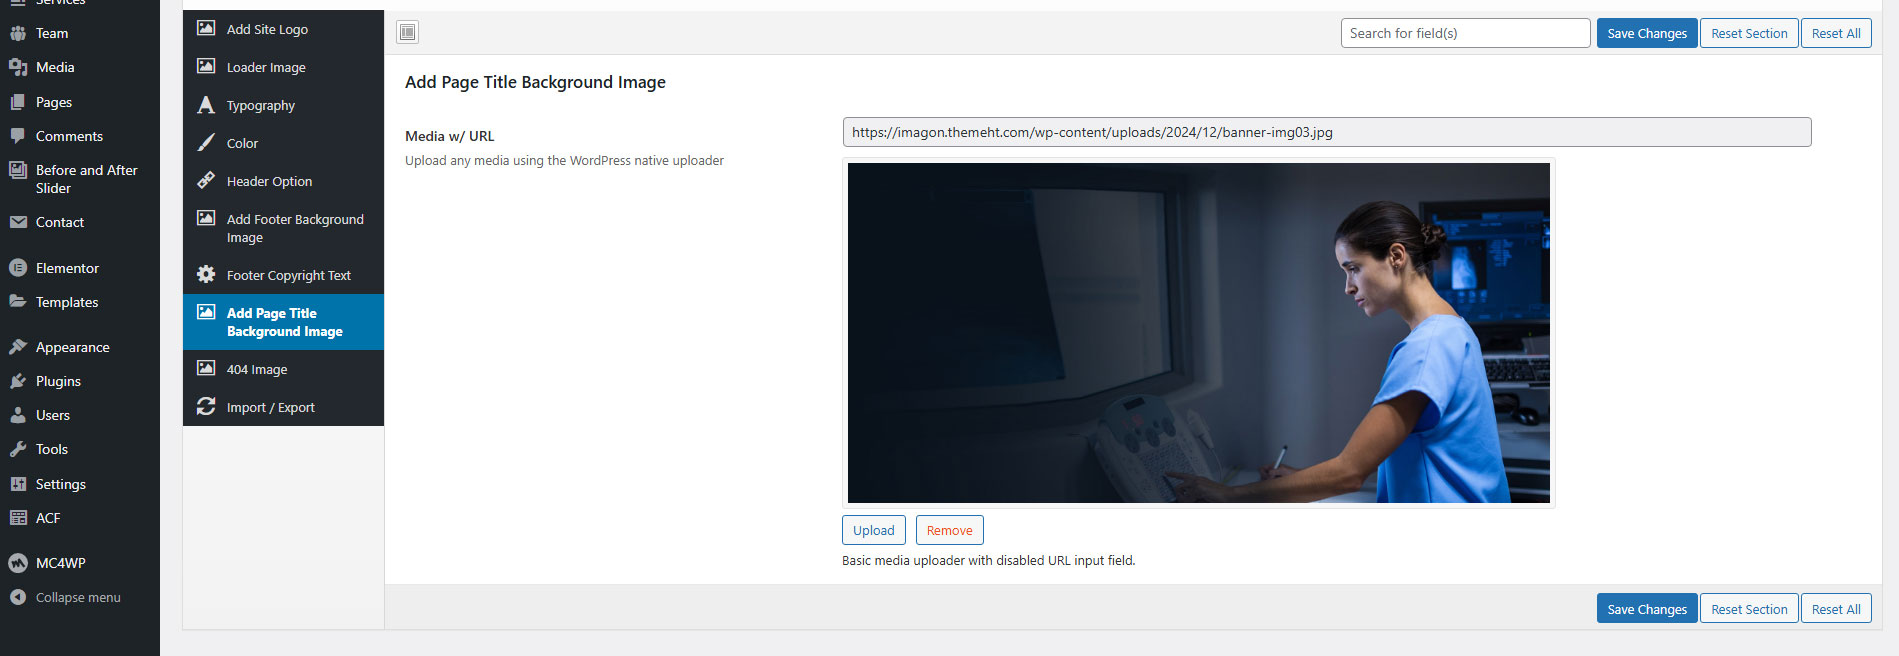The height and width of the screenshot is (656, 1899).
Task: Click the Elementor logo icon
Action: [x=18, y=268]
